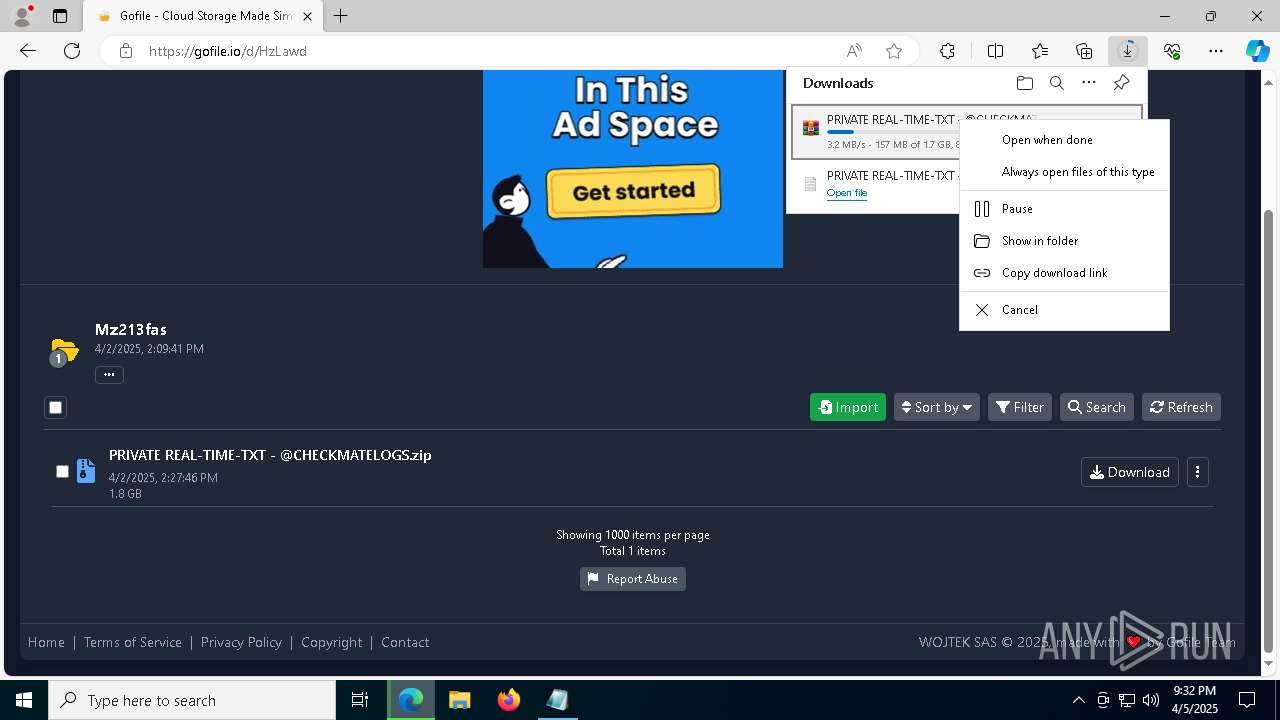Open the Extensions puzzle icon
The height and width of the screenshot is (720, 1280).
947,51
